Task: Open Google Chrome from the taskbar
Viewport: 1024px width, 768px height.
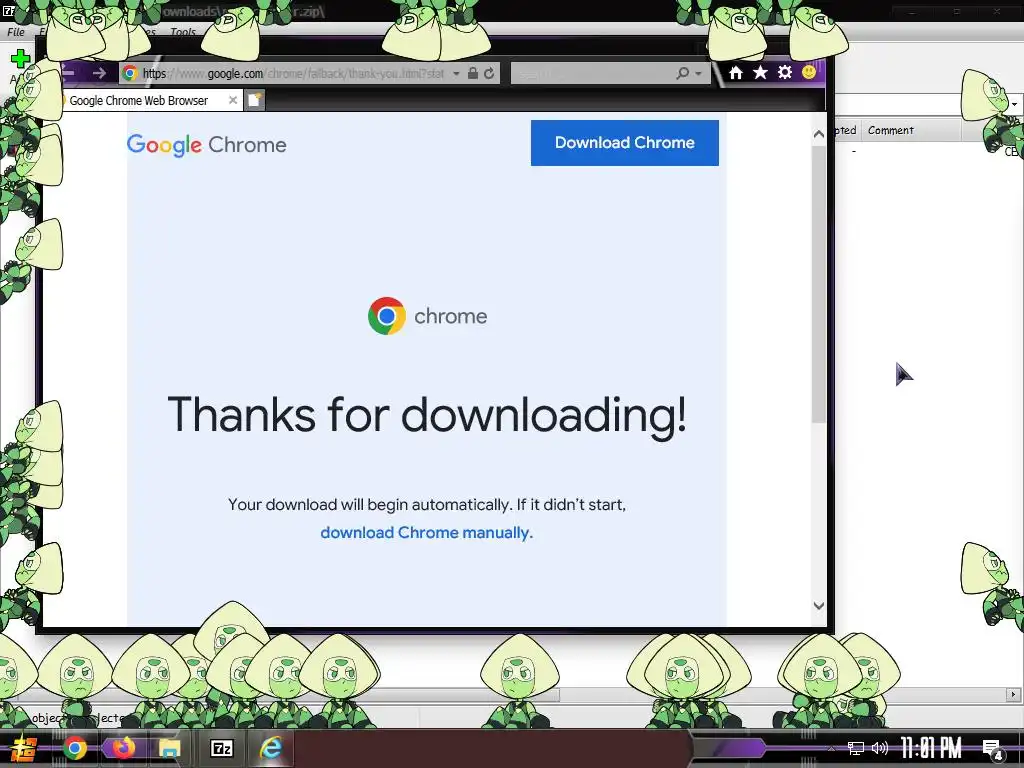Action: point(75,748)
